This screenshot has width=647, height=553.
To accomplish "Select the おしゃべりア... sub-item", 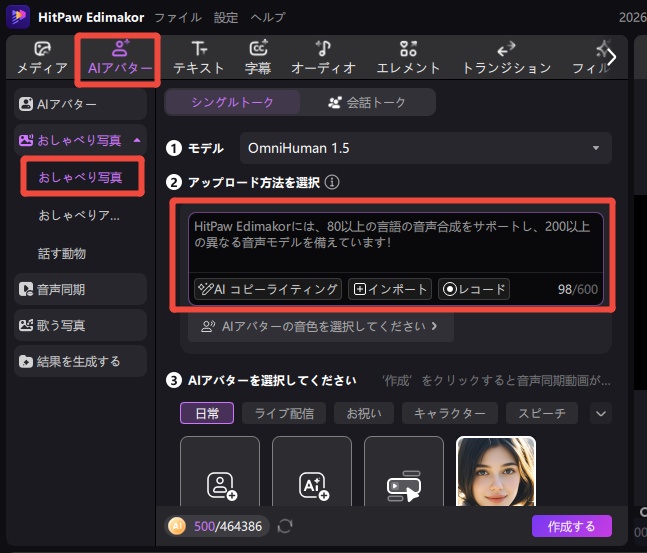I will [x=79, y=215].
